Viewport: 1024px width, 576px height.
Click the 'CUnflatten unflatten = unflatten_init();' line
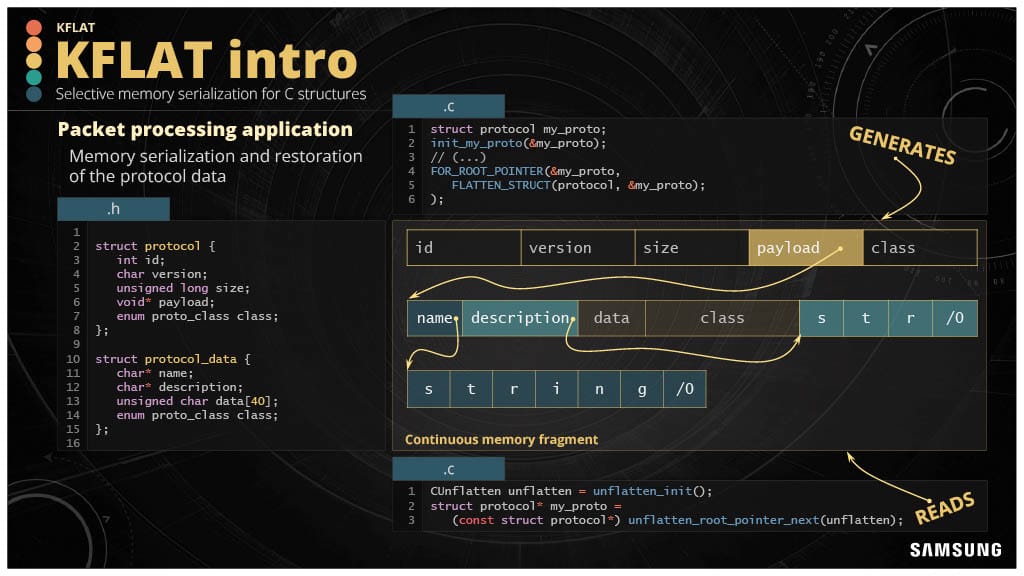tap(571, 491)
